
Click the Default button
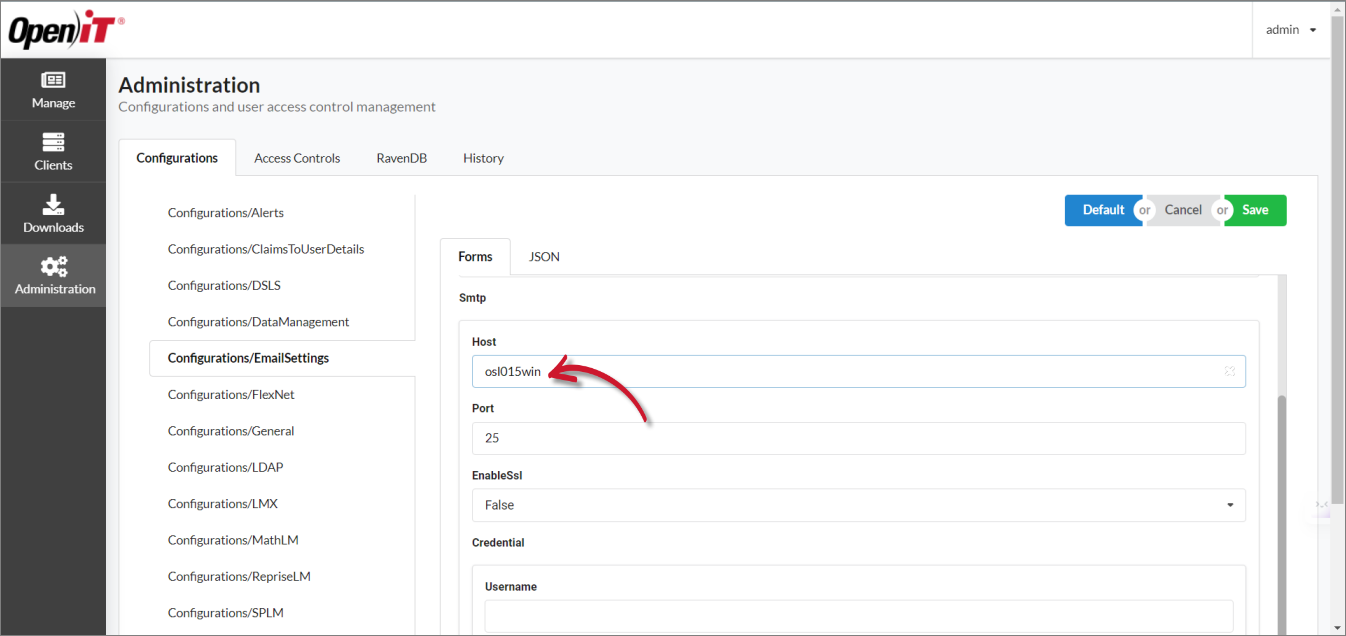pyautogui.click(x=1103, y=210)
